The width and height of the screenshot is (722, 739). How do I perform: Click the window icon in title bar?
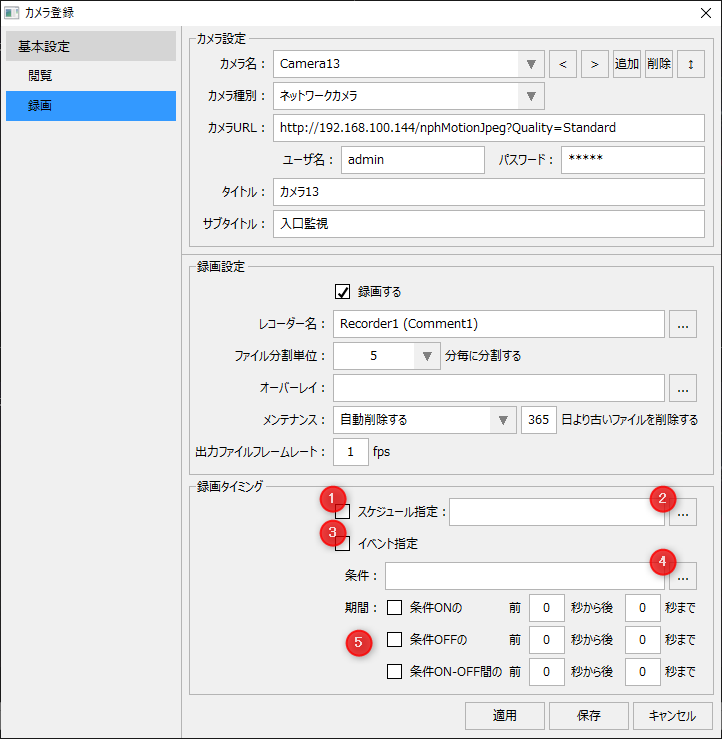pos(12,13)
